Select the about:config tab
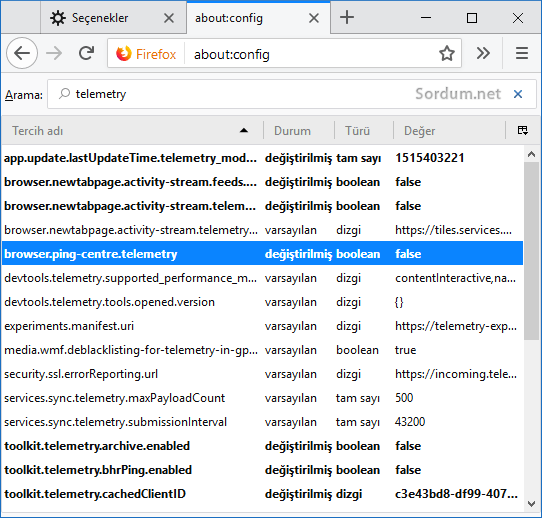Viewport: 542px width, 518px height. coord(258,18)
